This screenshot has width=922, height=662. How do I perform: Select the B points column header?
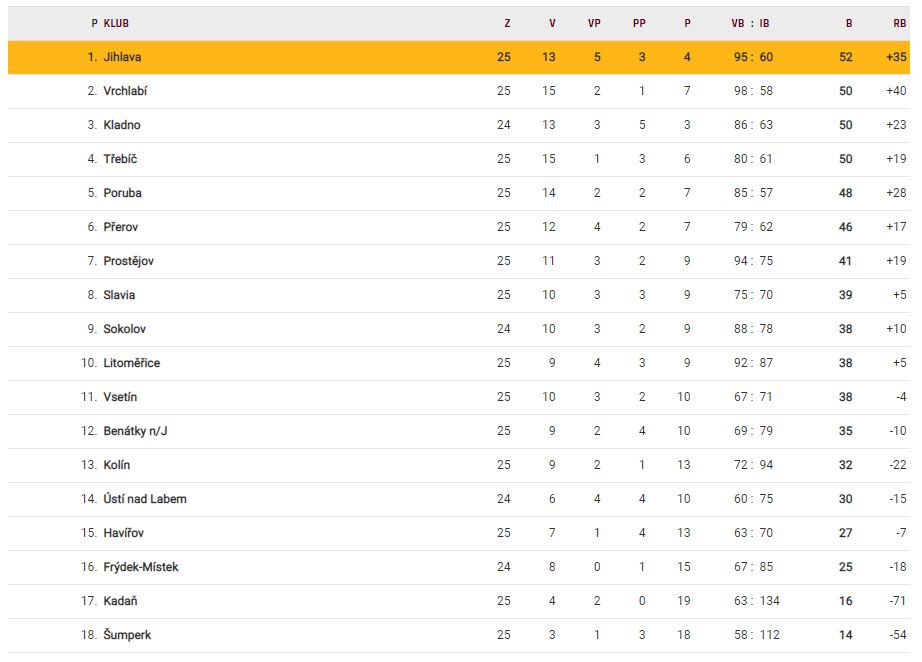(849, 23)
